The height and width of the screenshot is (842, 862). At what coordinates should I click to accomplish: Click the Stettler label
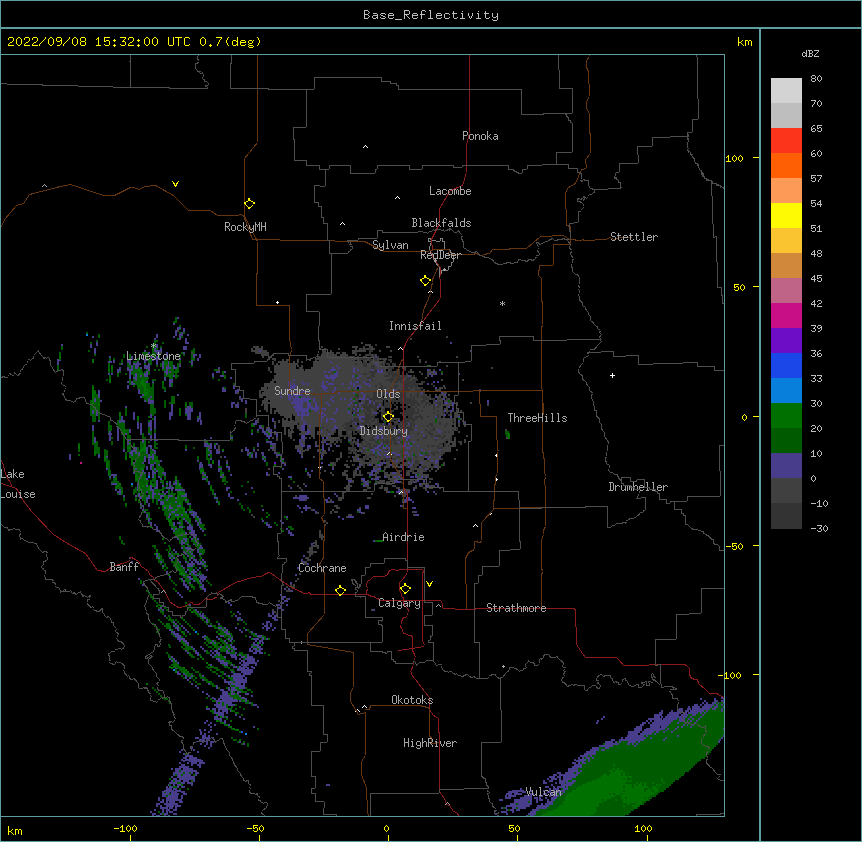634,237
